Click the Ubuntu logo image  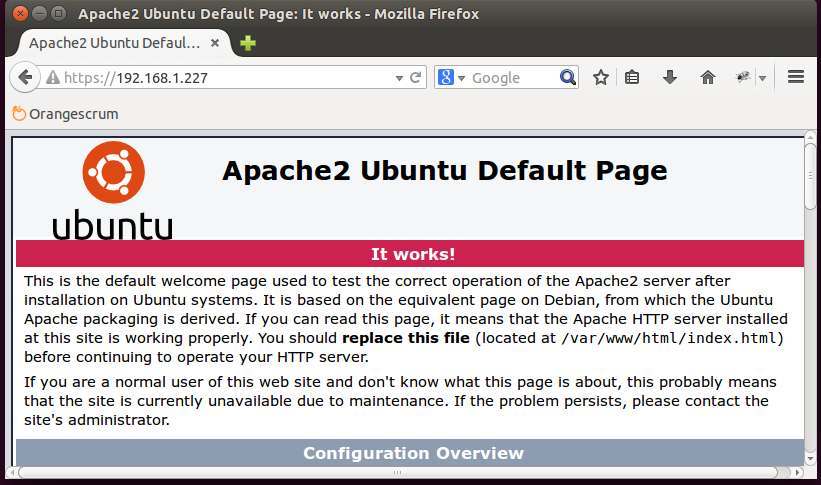[x=113, y=191]
